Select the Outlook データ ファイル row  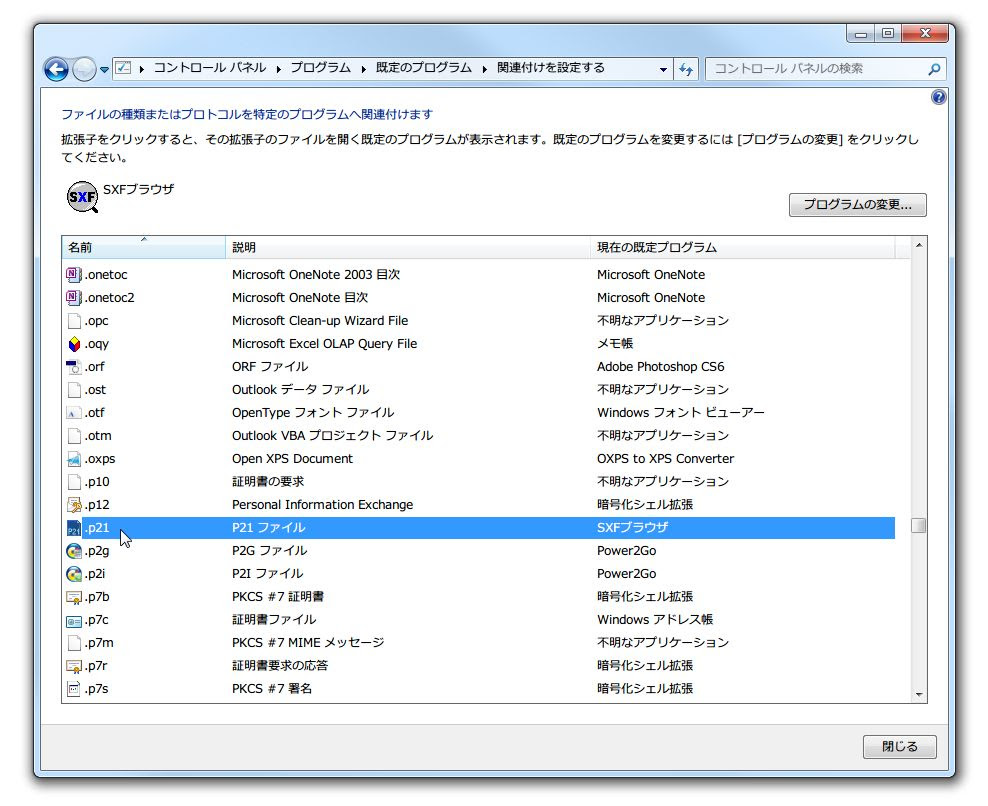pyautogui.click(x=479, y=390)
